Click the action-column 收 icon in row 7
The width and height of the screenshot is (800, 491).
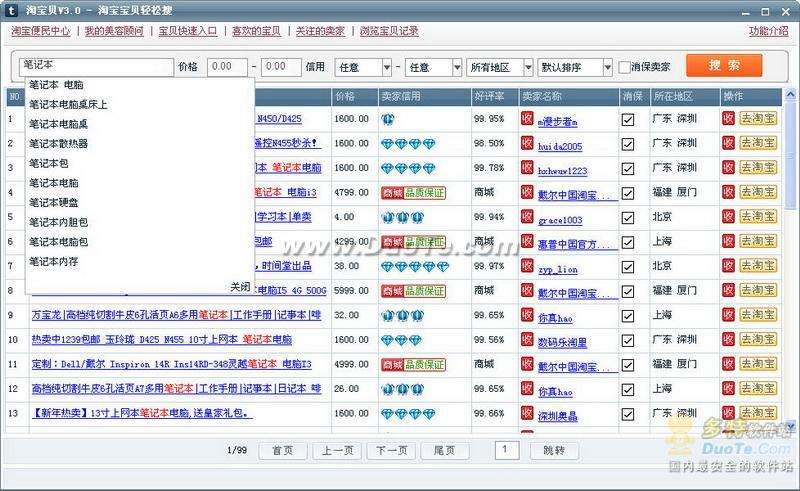[729, 265]
